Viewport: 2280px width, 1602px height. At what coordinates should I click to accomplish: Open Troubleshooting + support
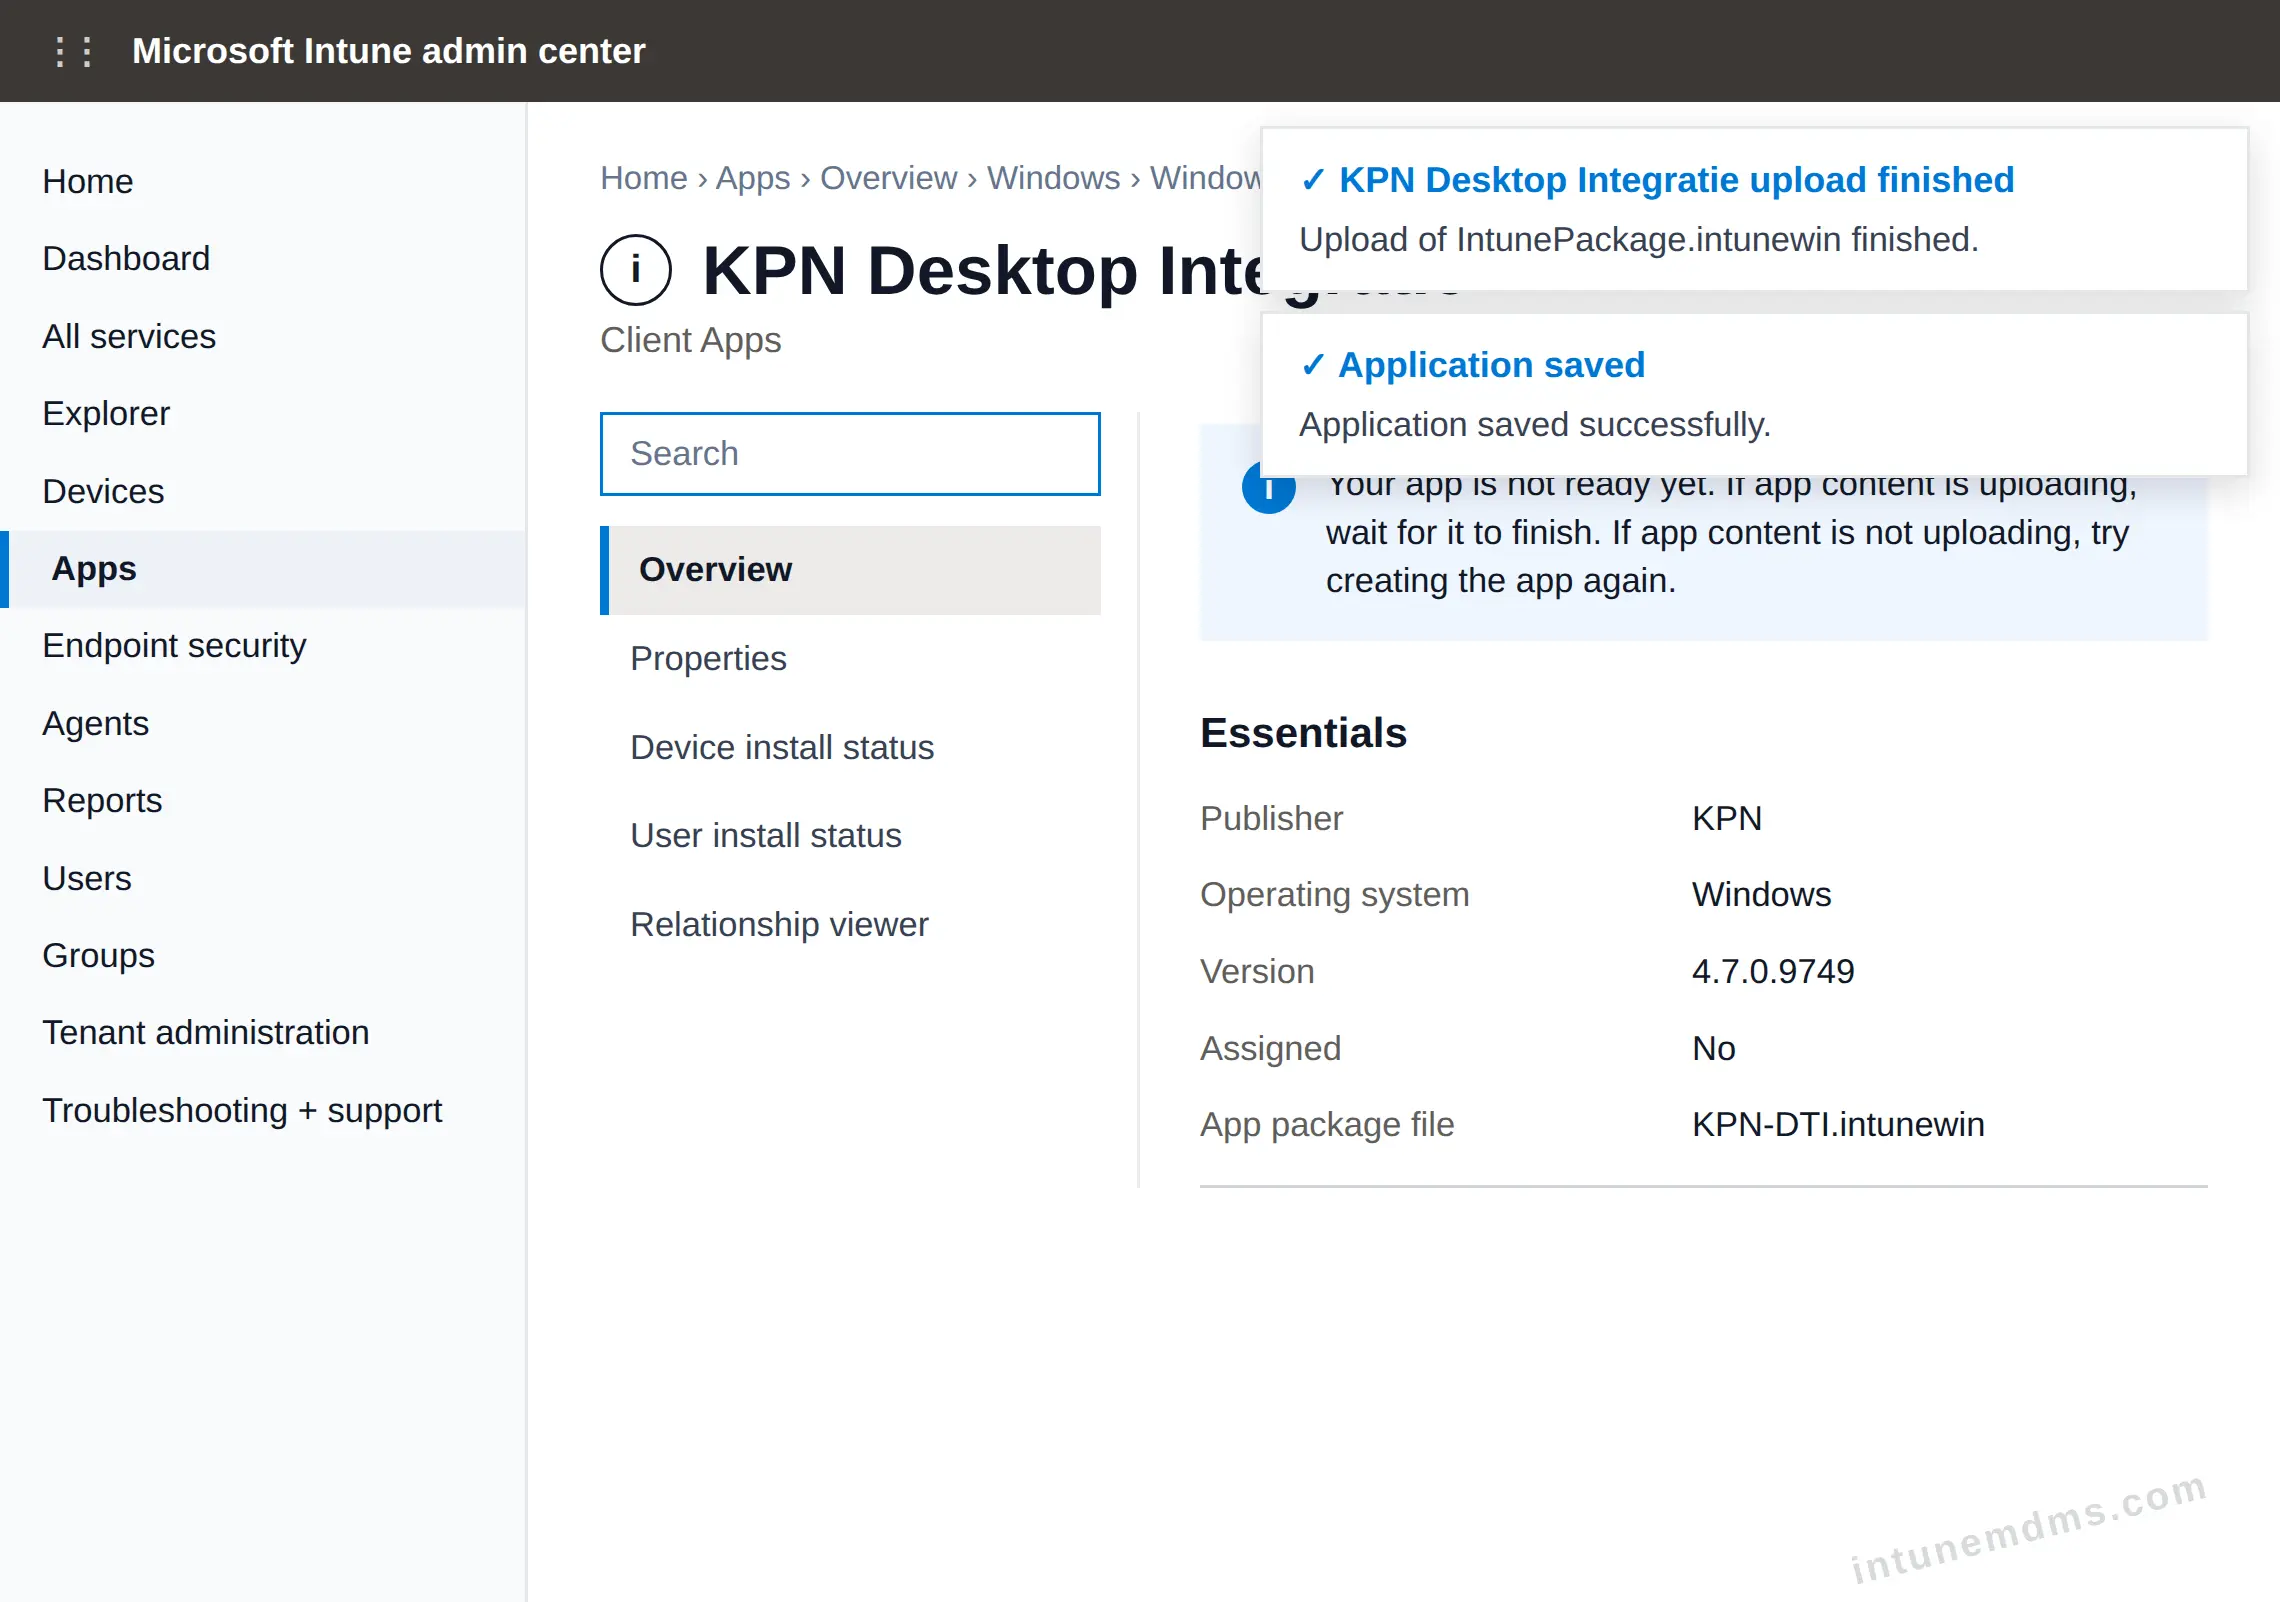264,1111
